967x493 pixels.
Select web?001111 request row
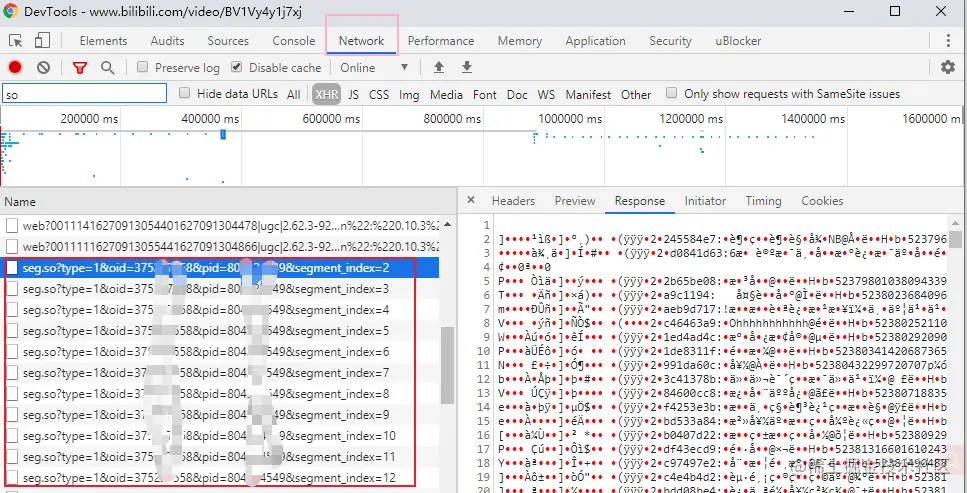coord(222,247)
